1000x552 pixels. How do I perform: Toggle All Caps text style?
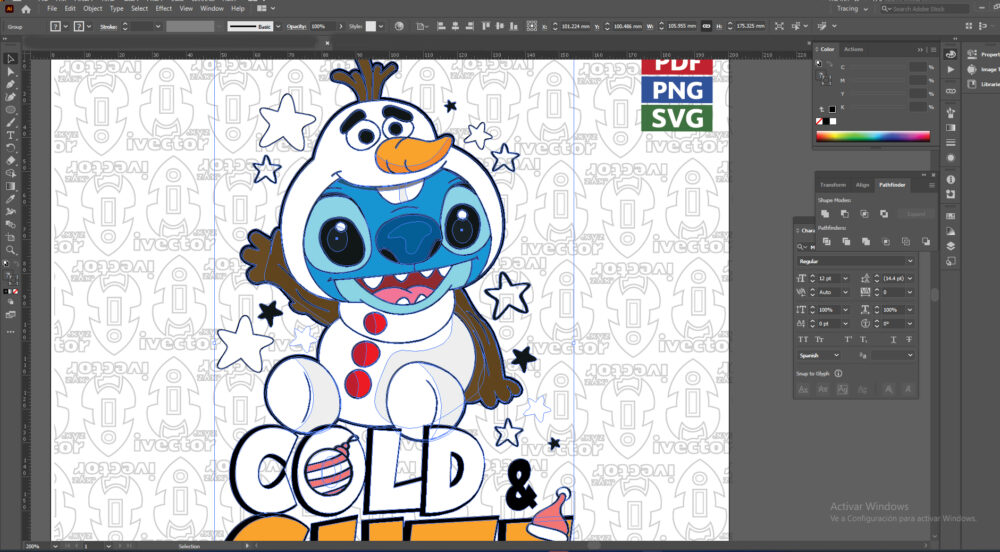click(803, 340)
